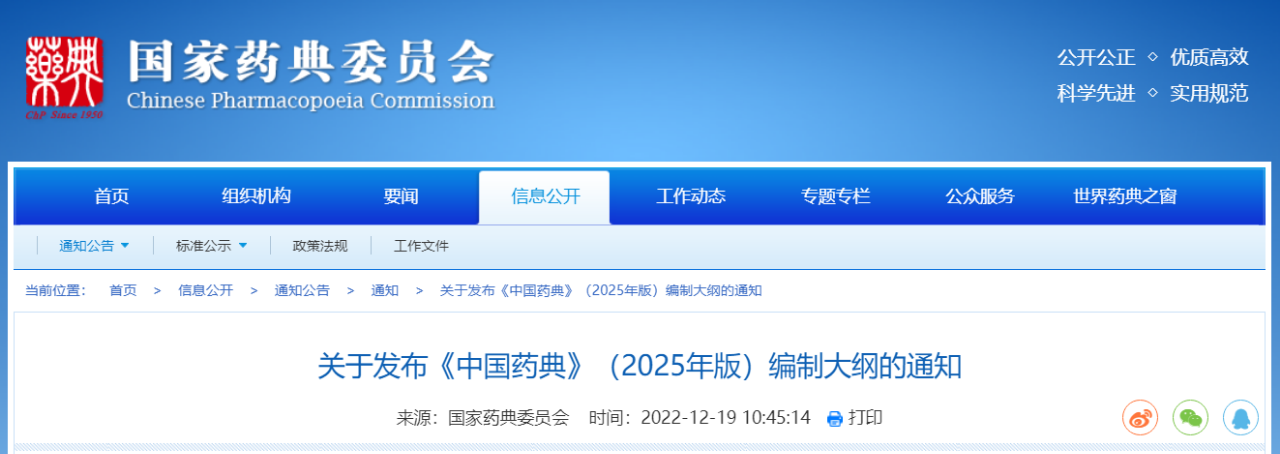Image resolution: width=1280 pixels, height=454 pixels.
Task: Click the red Chinese Pharmacopoeia seal logo
Action: click(x=65, y=76)
